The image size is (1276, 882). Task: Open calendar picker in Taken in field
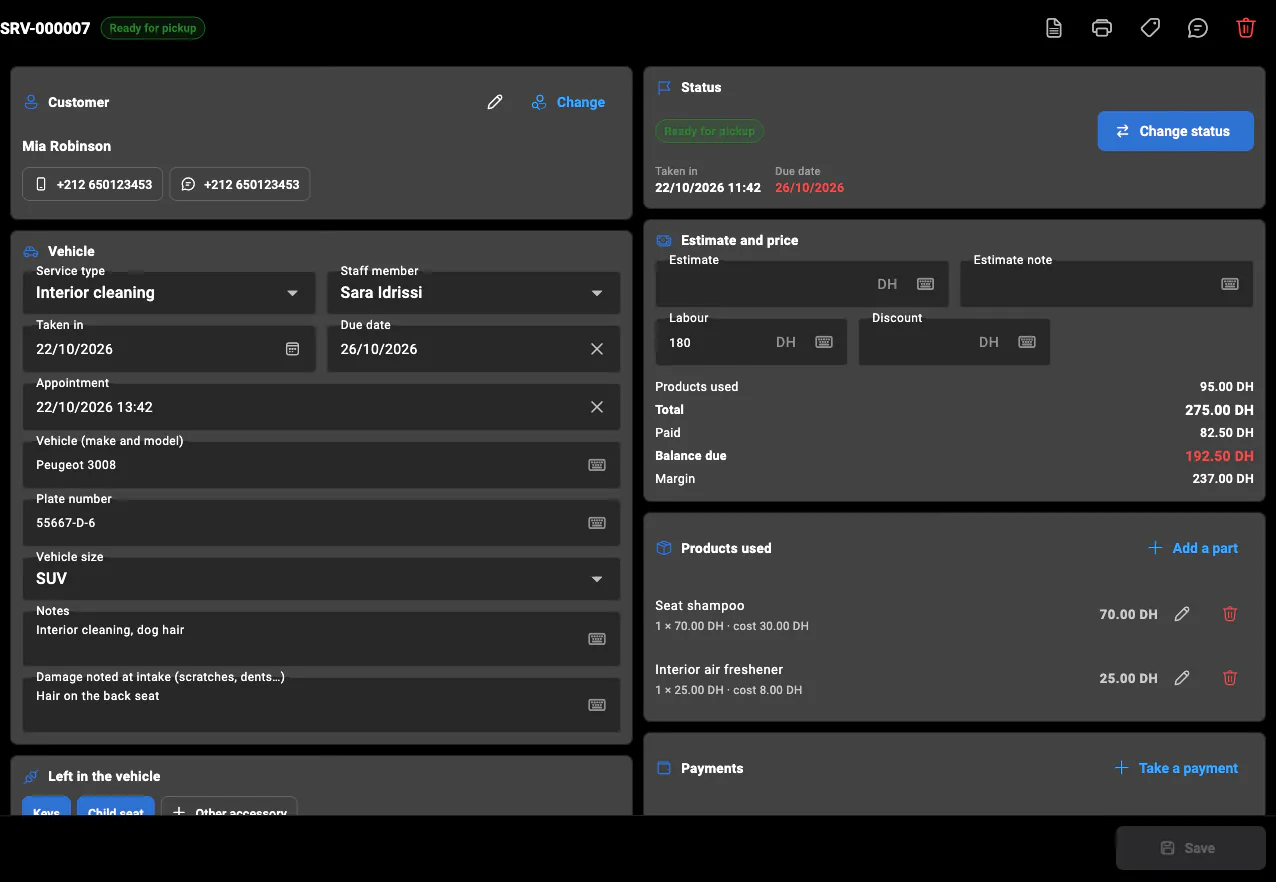[x=293, y=349]
